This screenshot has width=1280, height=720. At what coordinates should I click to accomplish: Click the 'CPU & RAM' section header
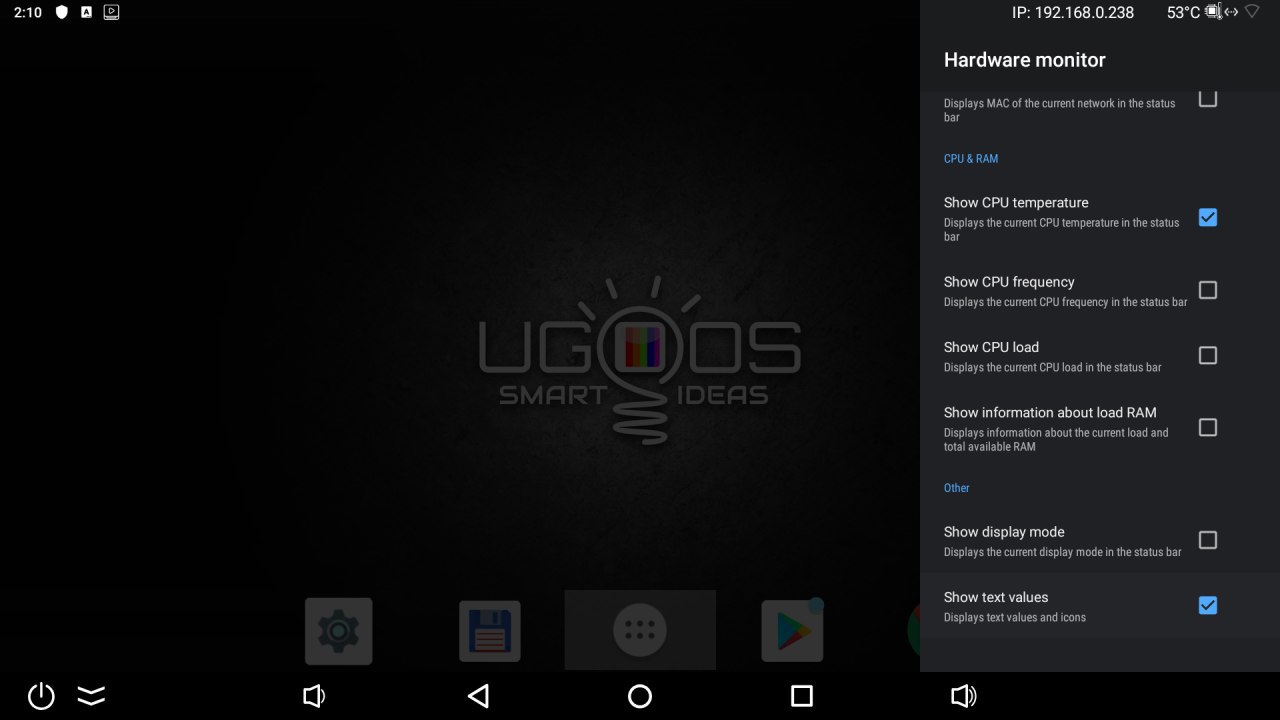[x=971, y=159]
